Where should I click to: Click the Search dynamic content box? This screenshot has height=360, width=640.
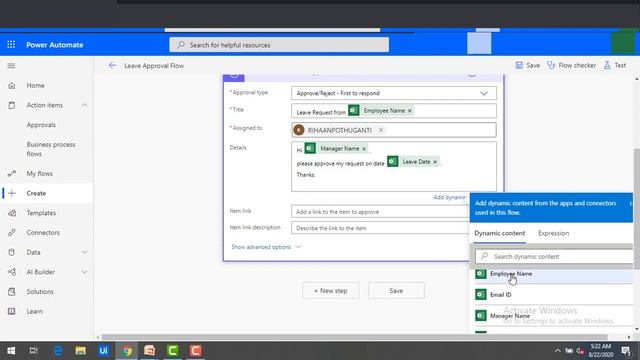tap(554, 256)
